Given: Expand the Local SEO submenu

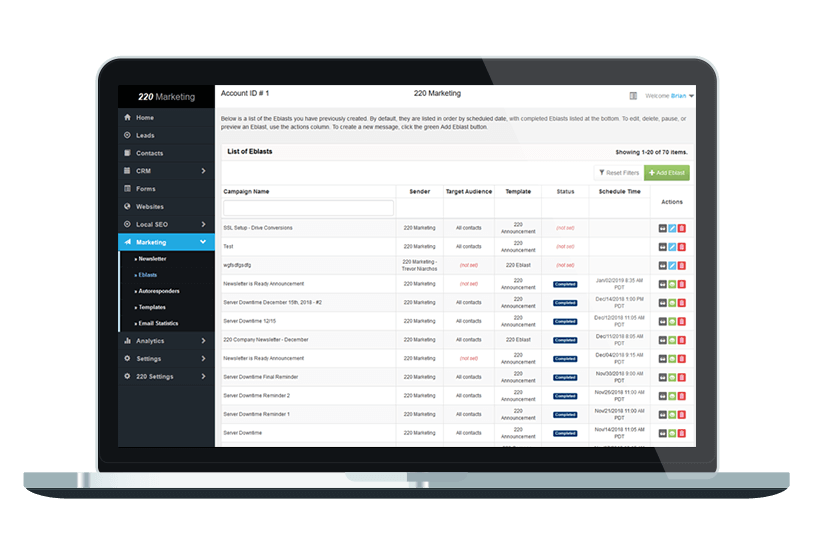Looking at the screenshot, I should pyautogui.click(x=165, y=224).
